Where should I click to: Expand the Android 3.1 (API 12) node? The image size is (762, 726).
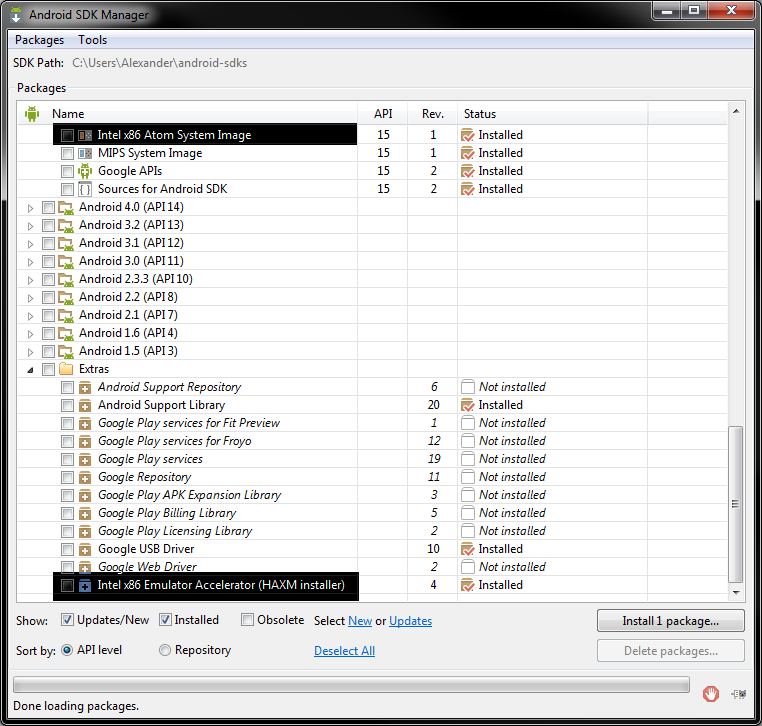click(x=30, y=244)
